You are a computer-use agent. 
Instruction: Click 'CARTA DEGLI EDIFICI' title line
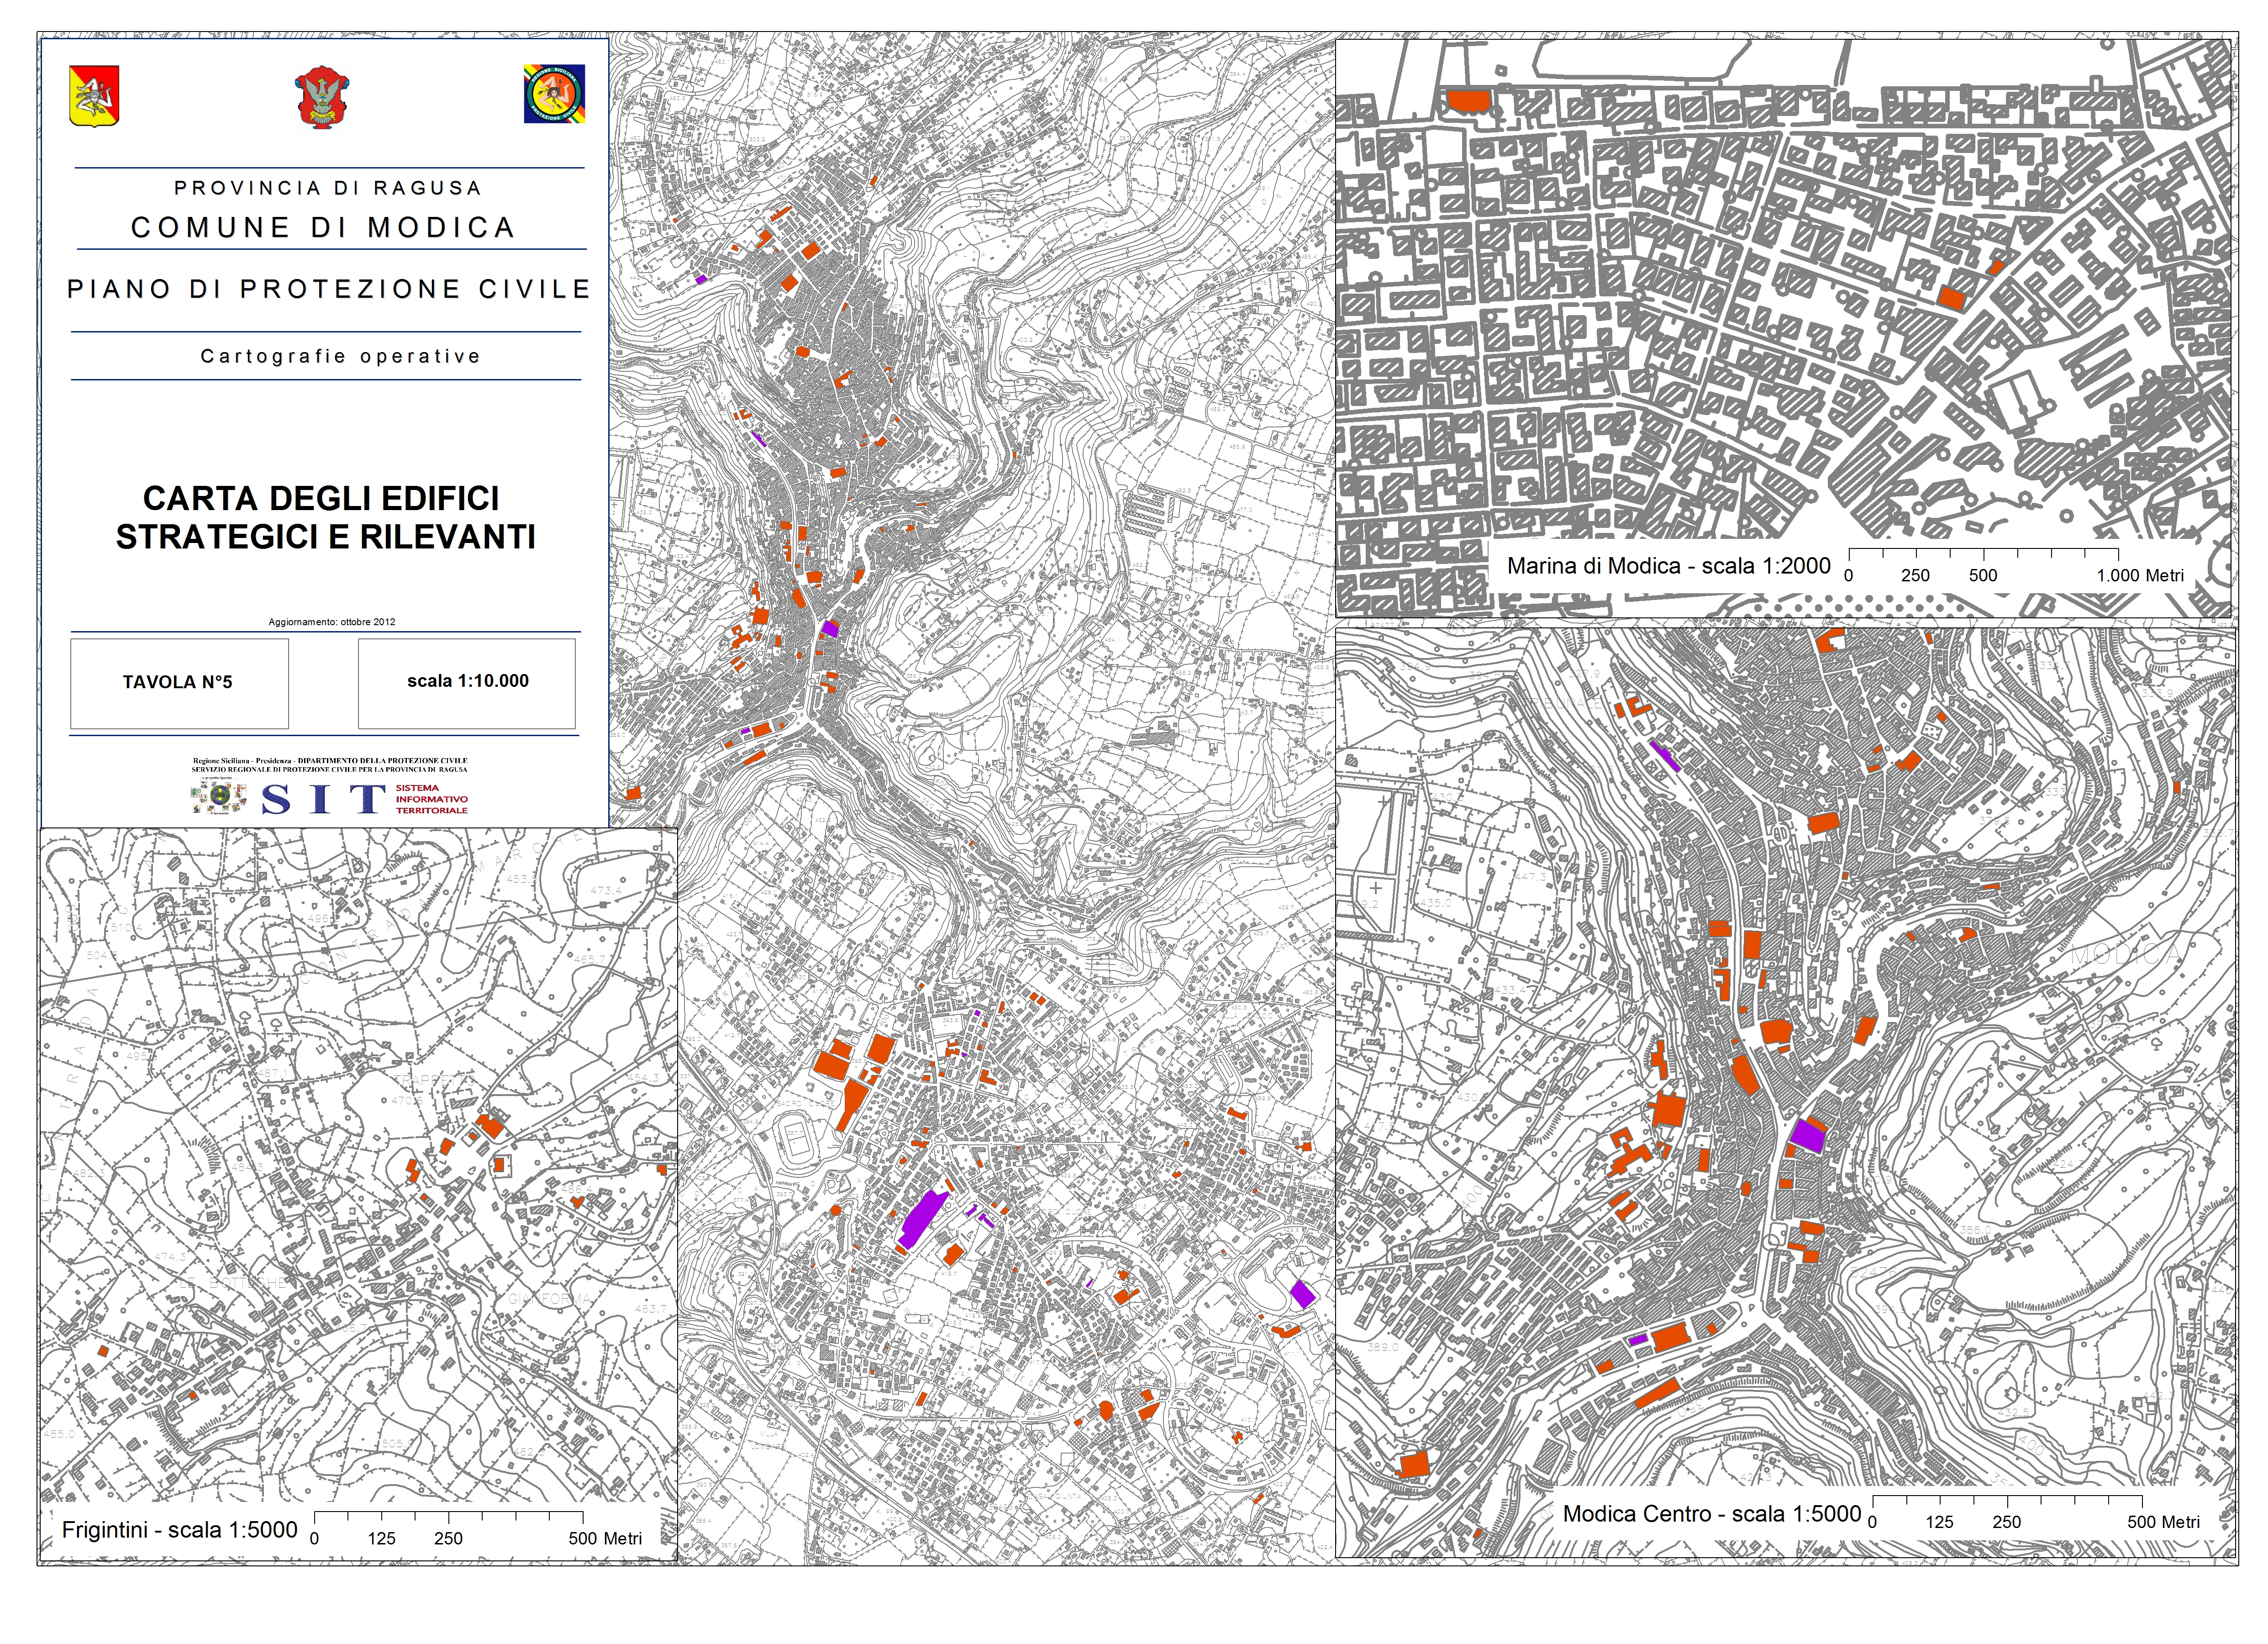point(321,498)
